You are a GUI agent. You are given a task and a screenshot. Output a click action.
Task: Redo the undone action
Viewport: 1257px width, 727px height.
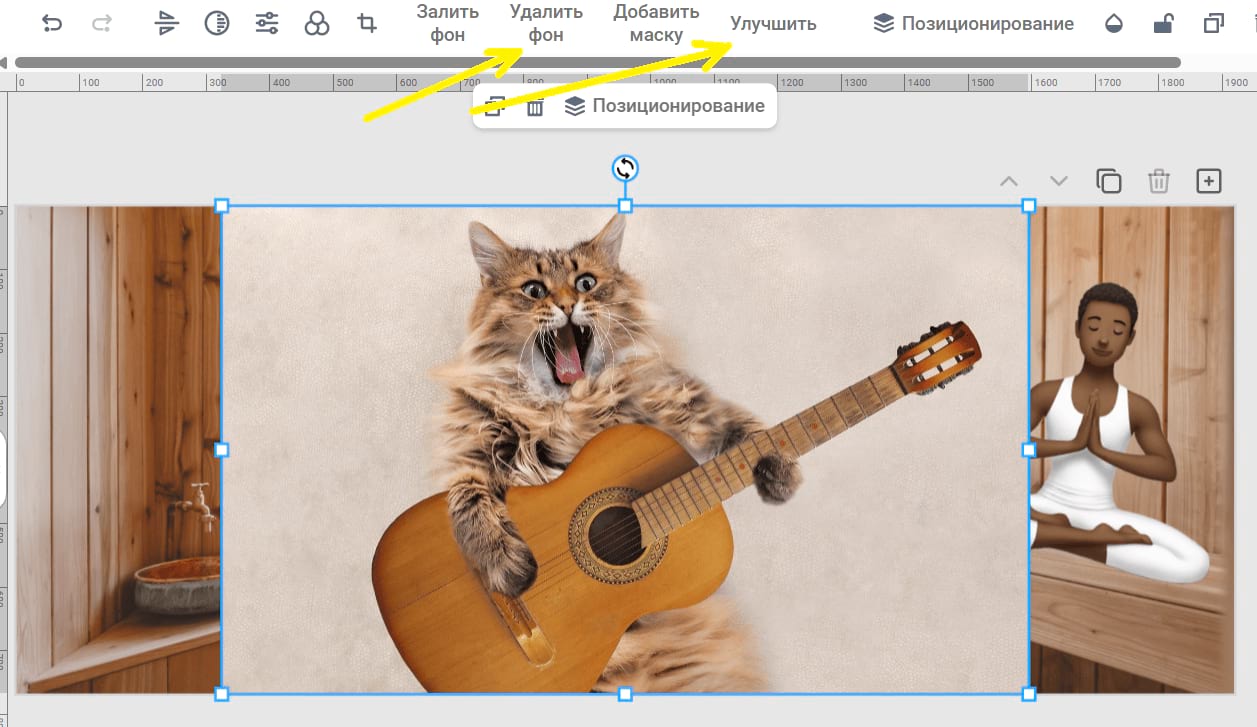click(x=102, y=24)
